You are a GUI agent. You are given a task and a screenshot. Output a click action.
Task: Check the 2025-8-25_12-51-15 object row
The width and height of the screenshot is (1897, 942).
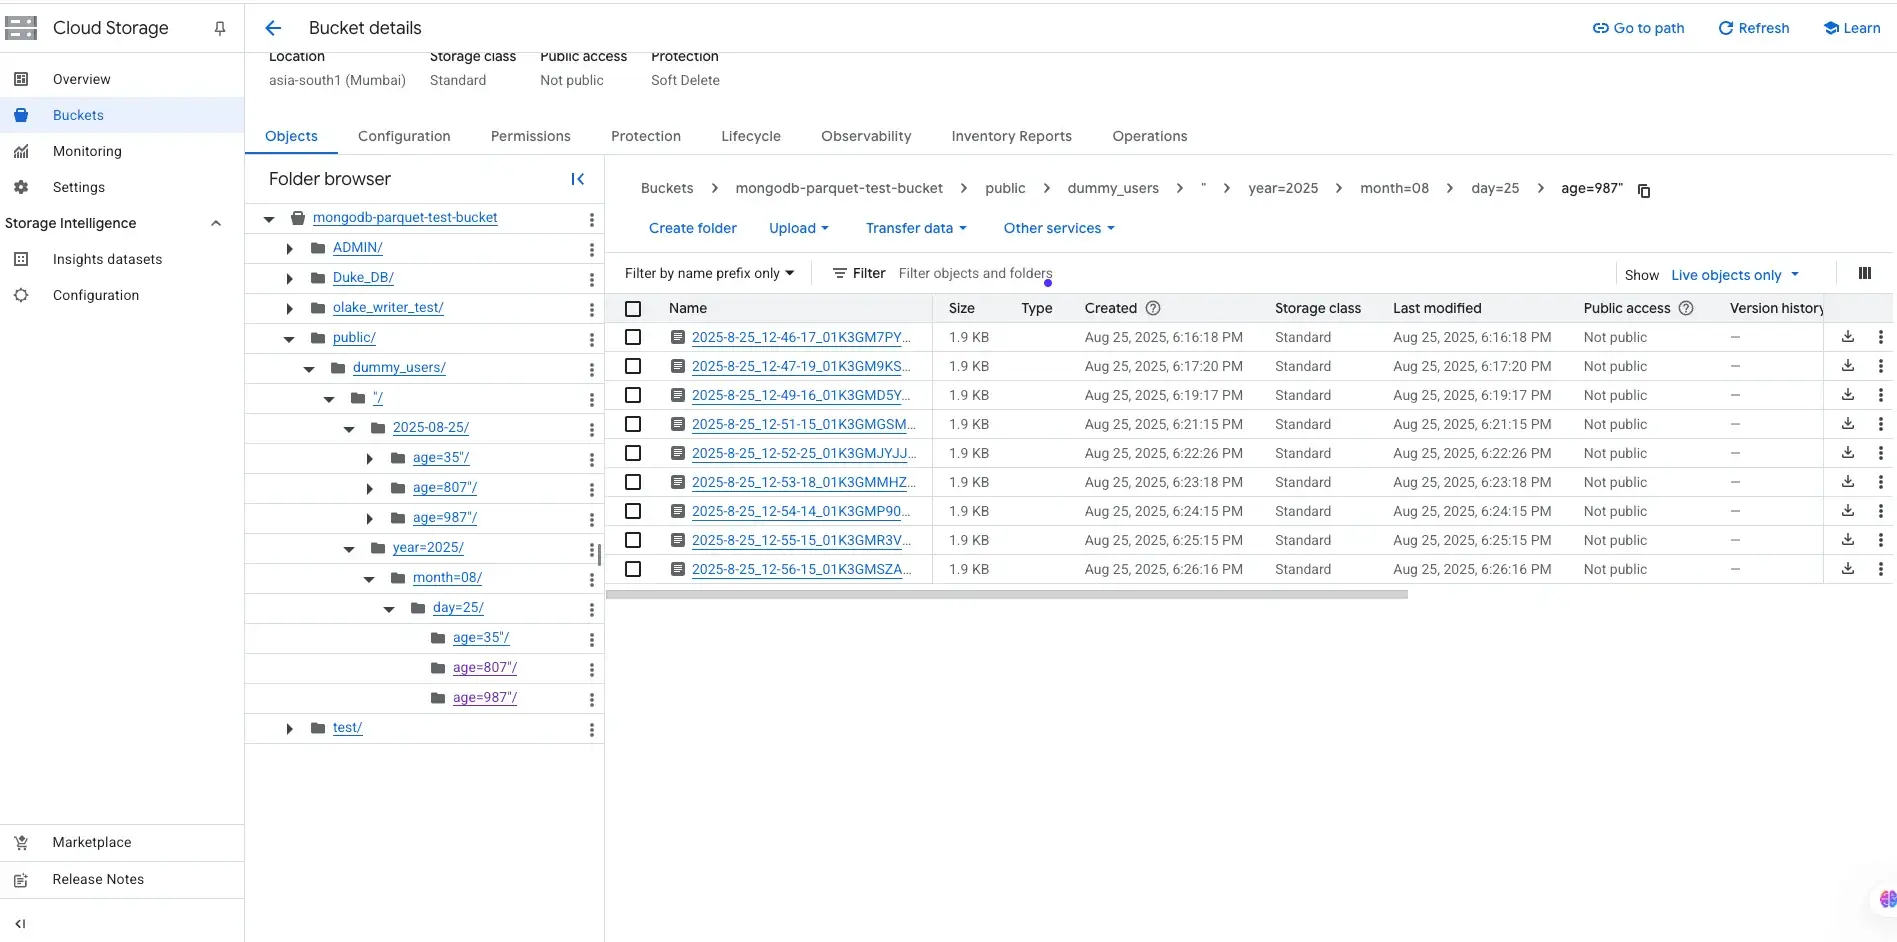633,424
